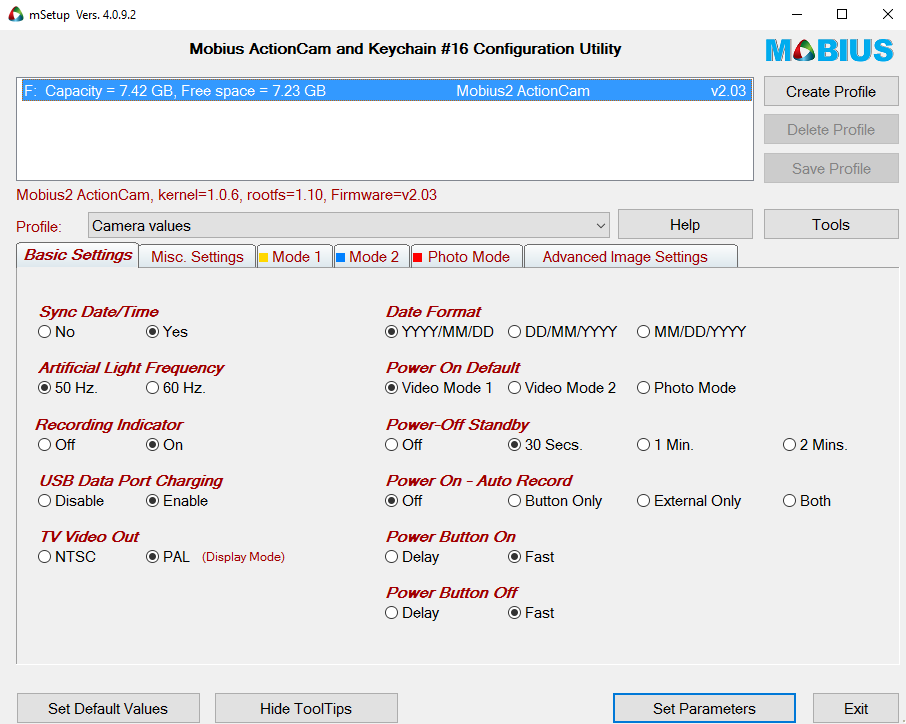
Task: Click the Mobius logo image
Action: point(830,50)
